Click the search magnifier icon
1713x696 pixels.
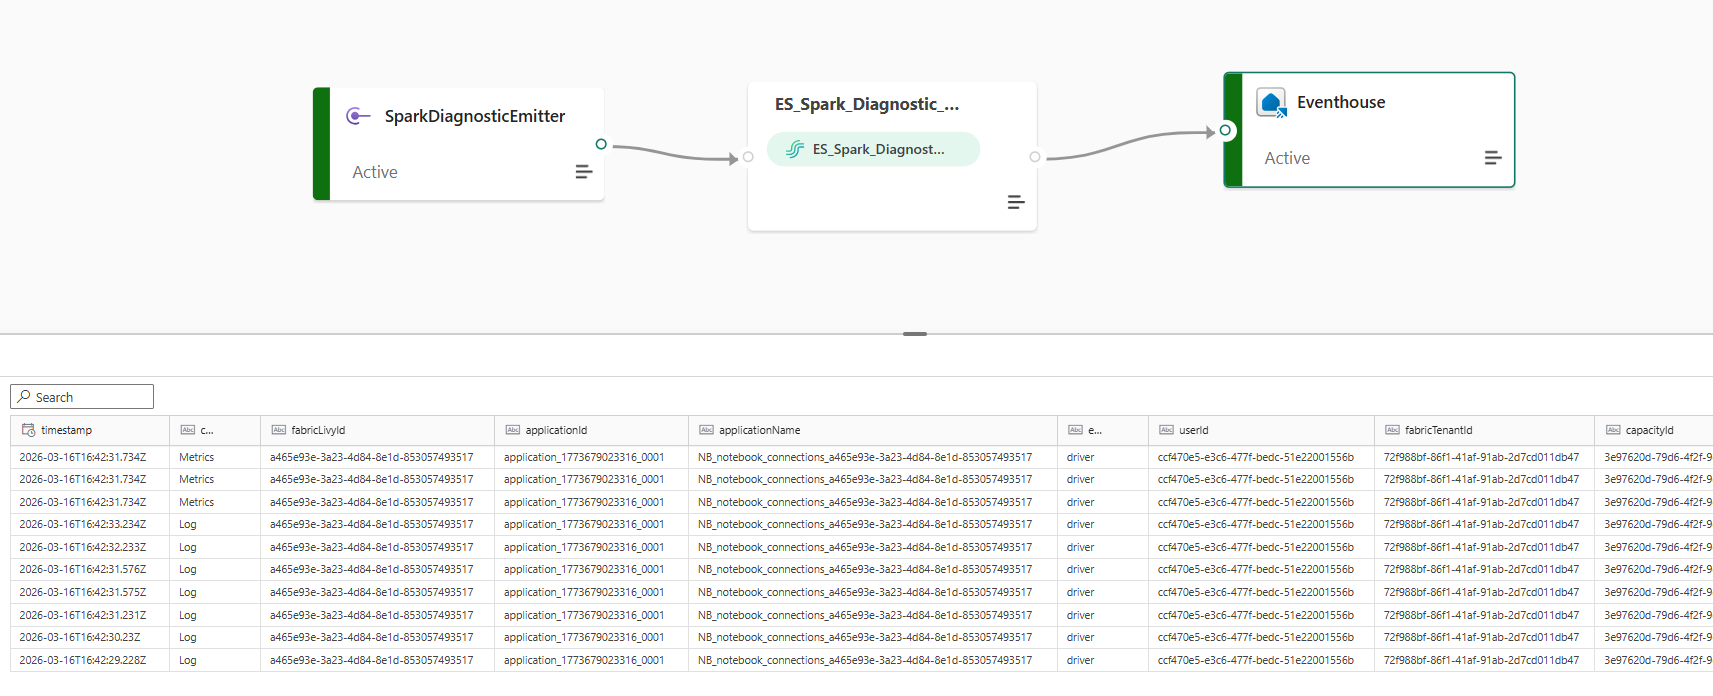tap(24, 397)
